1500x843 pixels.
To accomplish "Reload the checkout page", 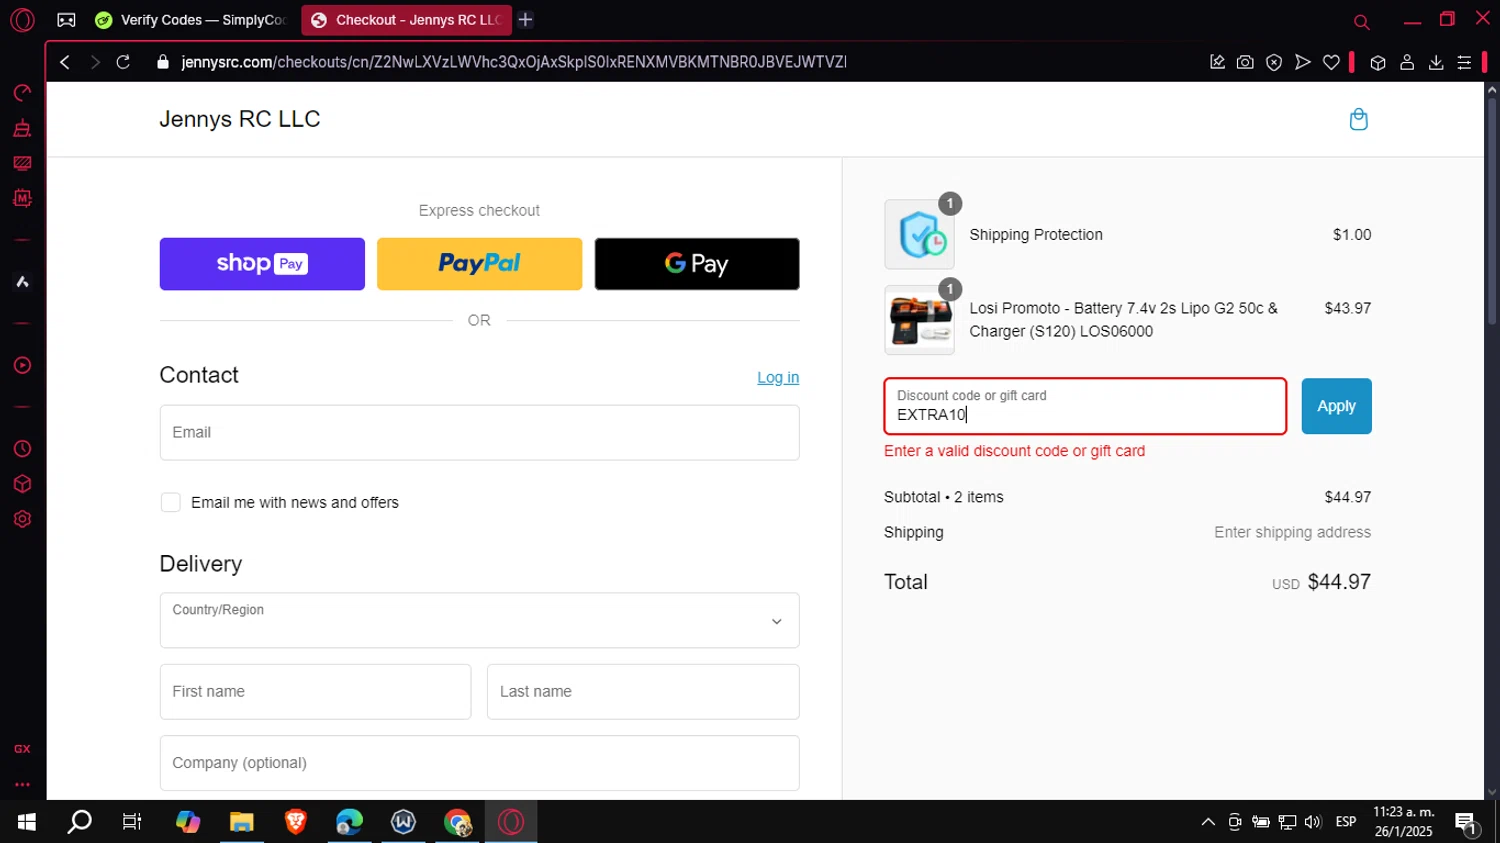I will [123, 62].
